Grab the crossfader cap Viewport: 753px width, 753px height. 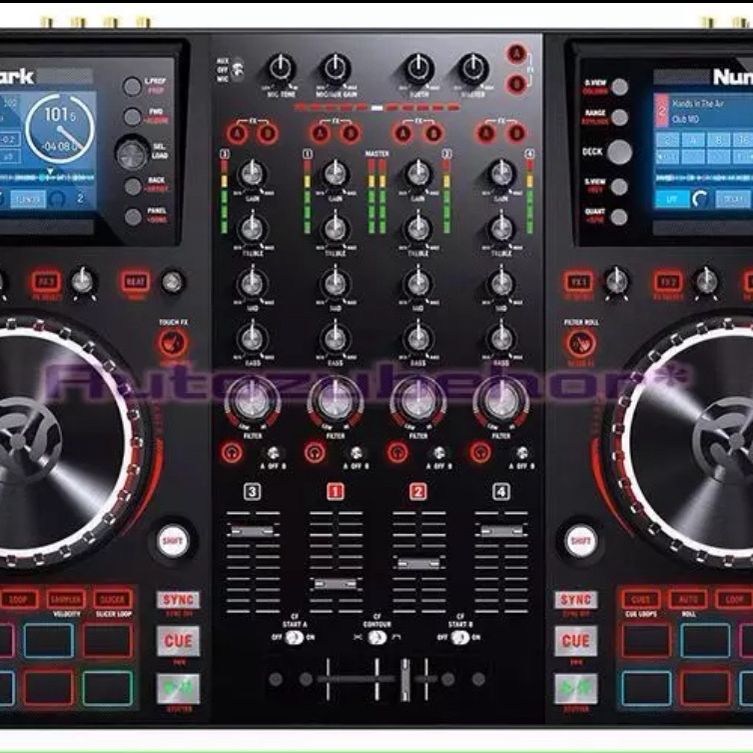click(406, 679)
